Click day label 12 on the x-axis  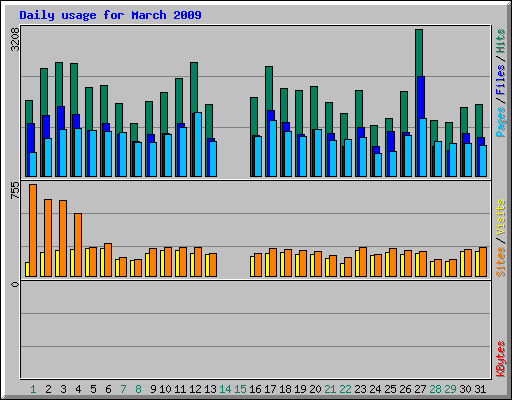click(x=195, y=389)
